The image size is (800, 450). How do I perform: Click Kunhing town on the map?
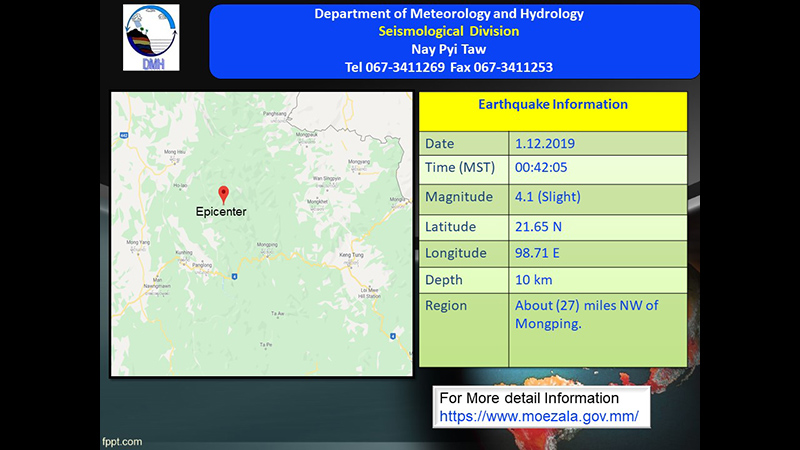point(184,255)
